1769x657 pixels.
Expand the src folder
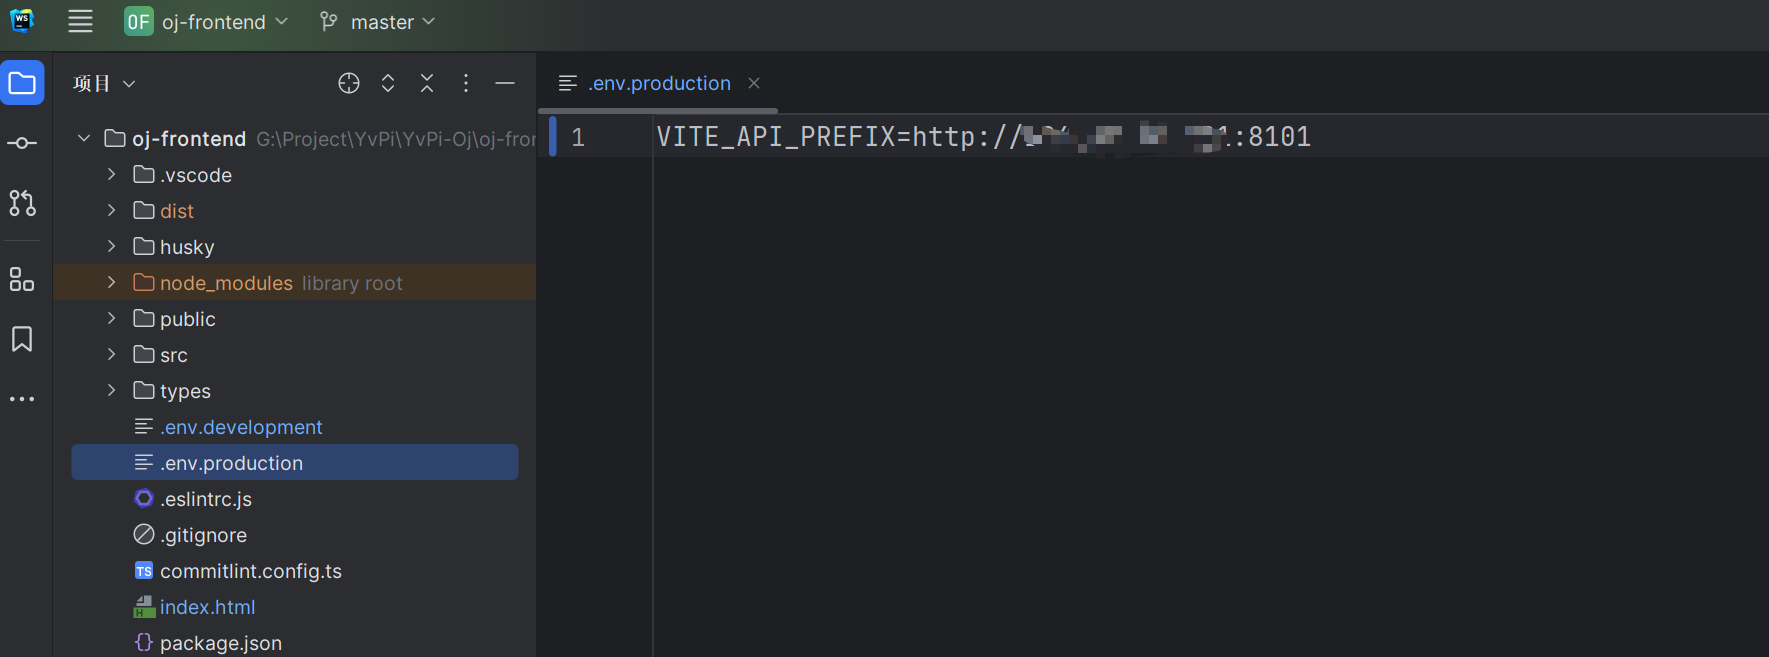pyautogui.click(x=111, y=355)
